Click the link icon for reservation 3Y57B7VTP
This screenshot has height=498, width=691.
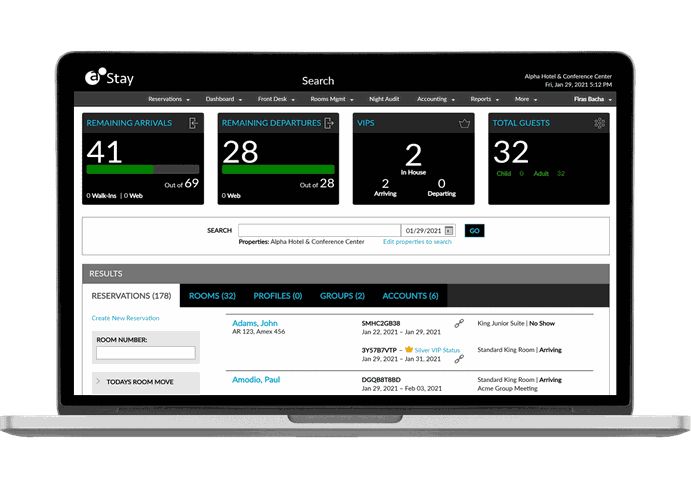pos(459,358)
